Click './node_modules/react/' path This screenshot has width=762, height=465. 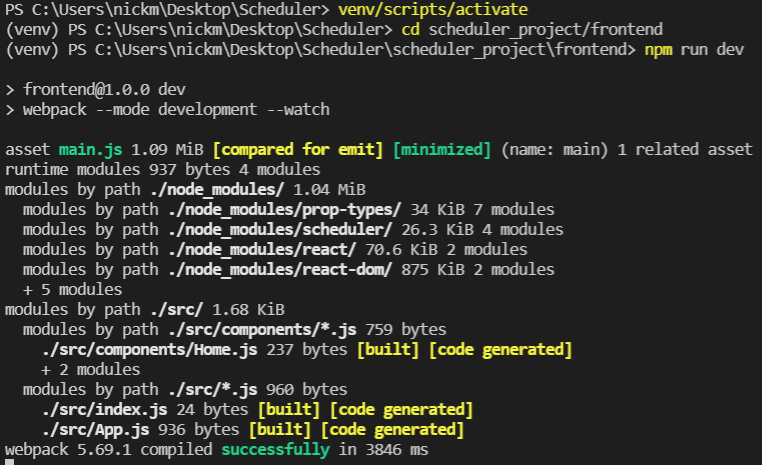[x=262, y=249]
